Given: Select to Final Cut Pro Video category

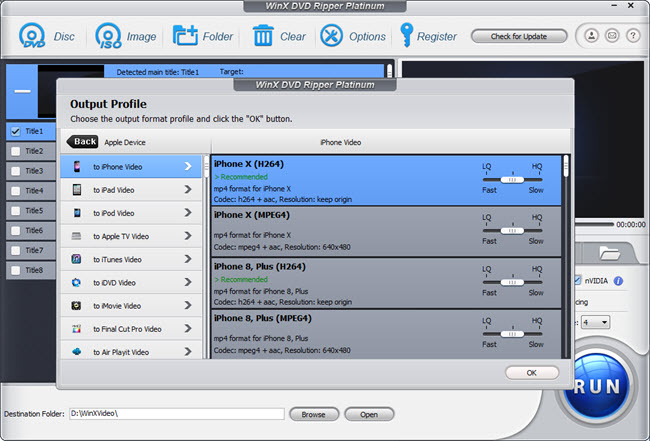Looking at the screenshot, I should click(x=131, y=329).
